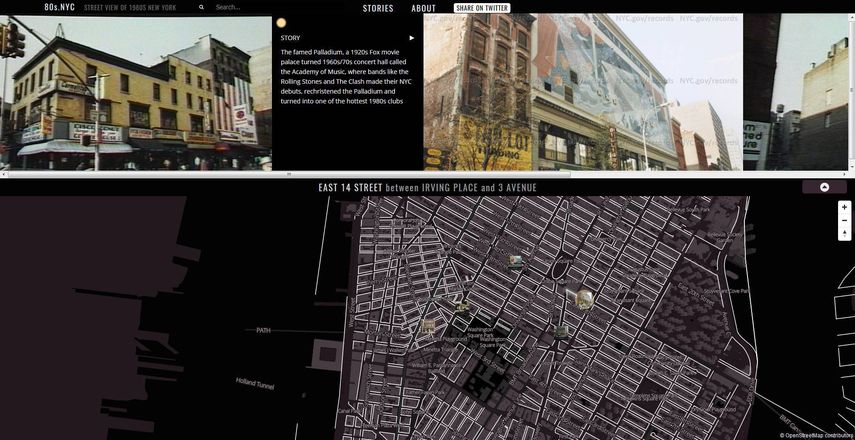Click the photo strip scroll-left arrow
The width and height of the screenshot is (855, 440).
point(3,174)
